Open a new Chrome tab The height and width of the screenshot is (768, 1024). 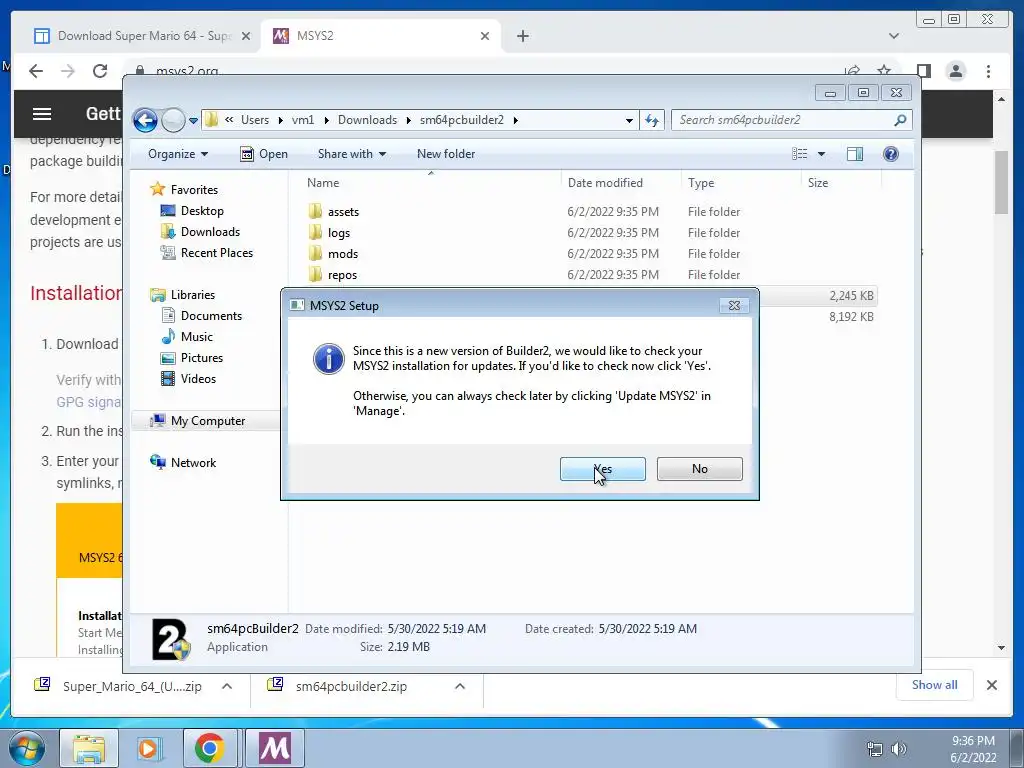[x=522, y=36]
